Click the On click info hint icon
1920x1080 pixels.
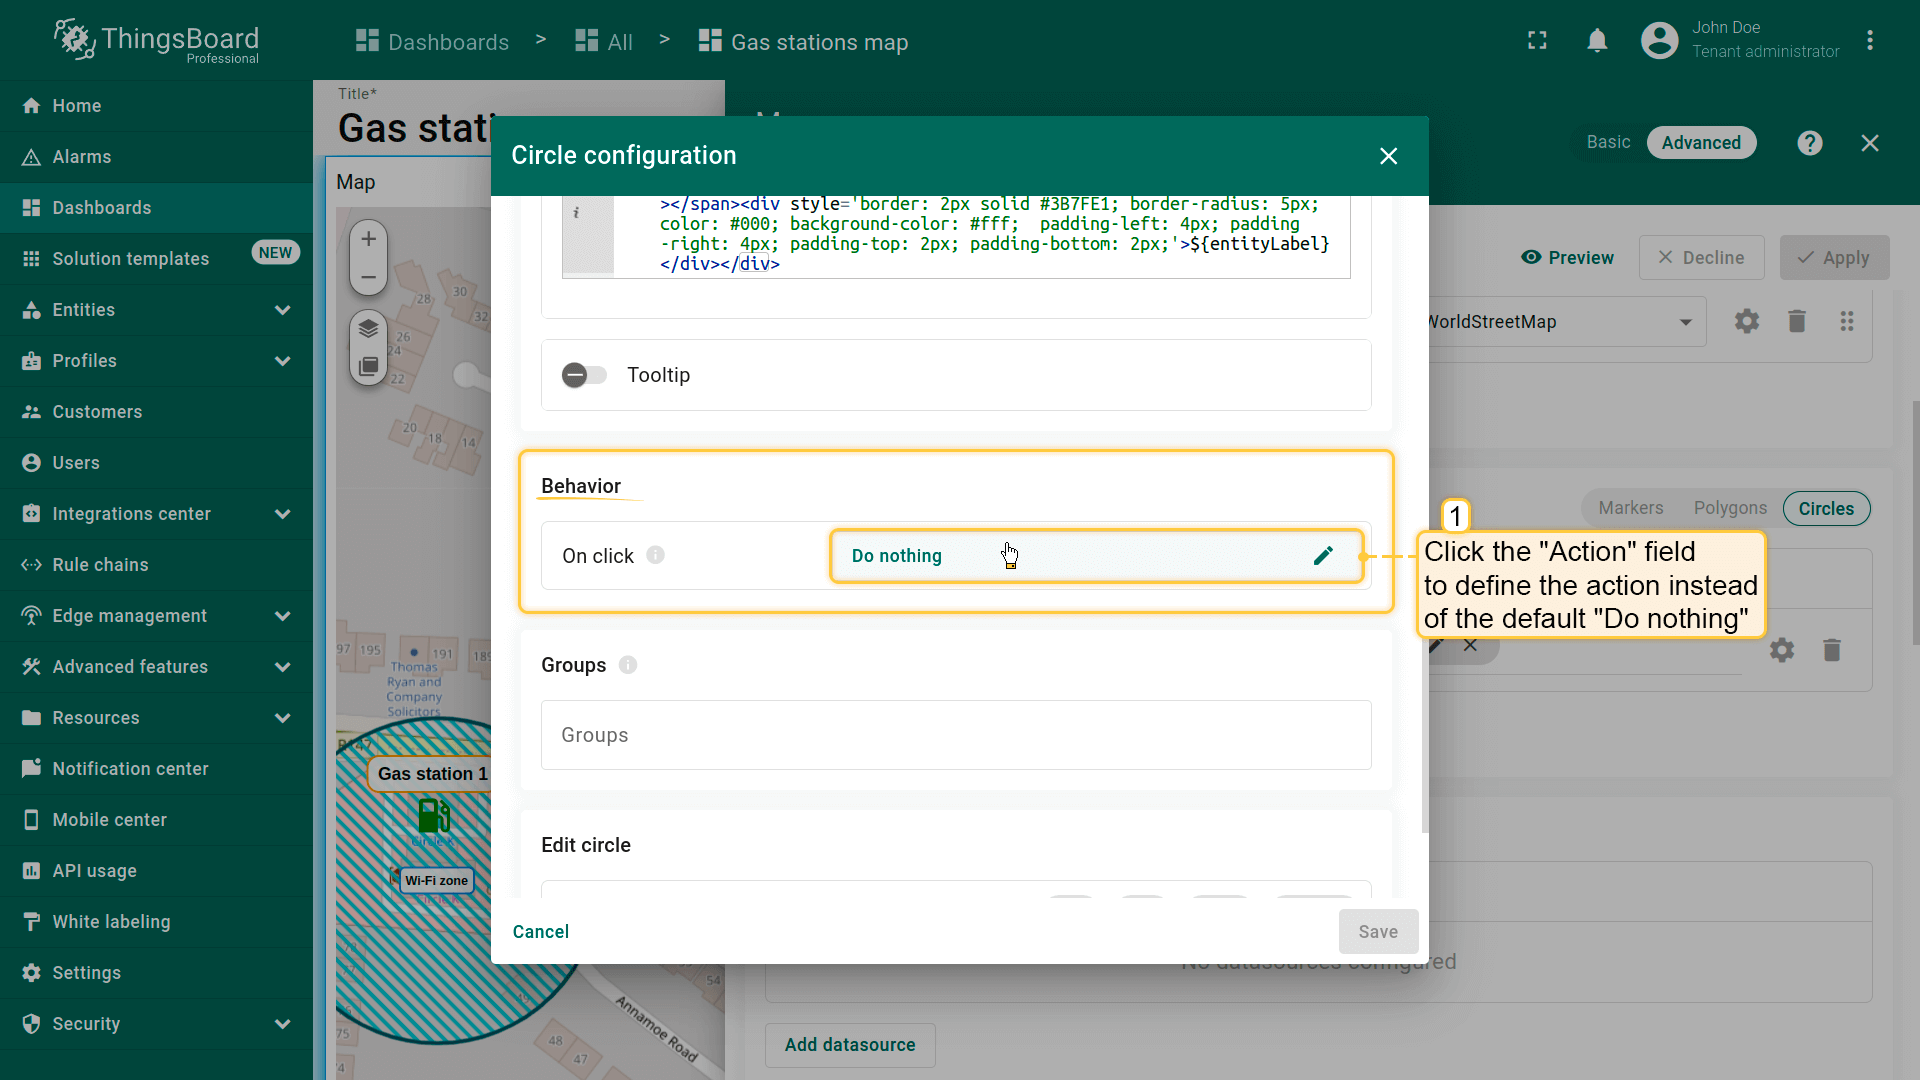[x=655, y=555]
